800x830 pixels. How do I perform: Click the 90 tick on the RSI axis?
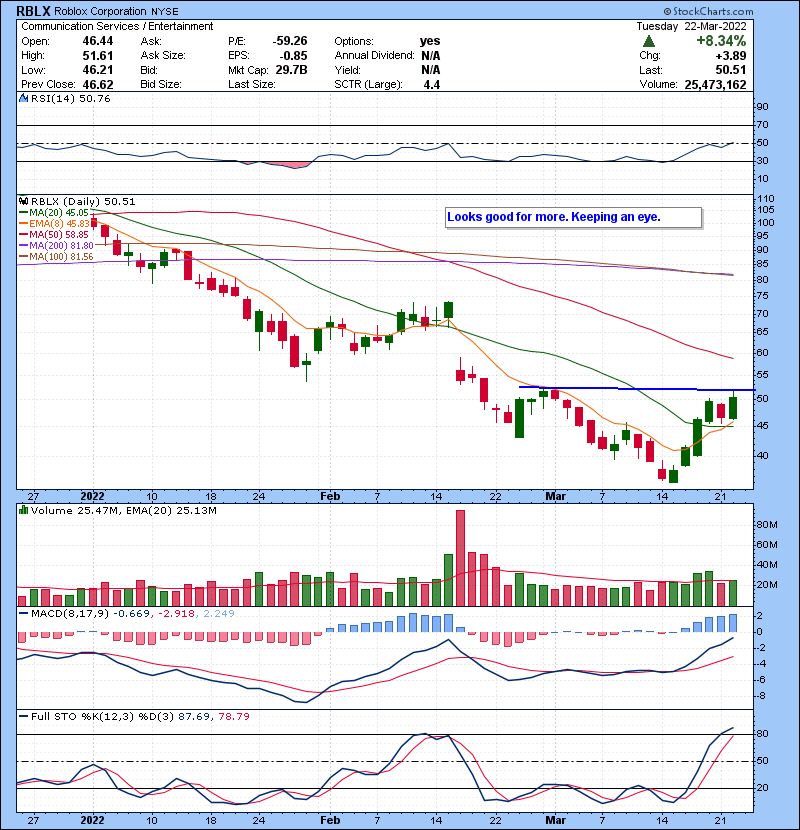coord(762,107)
